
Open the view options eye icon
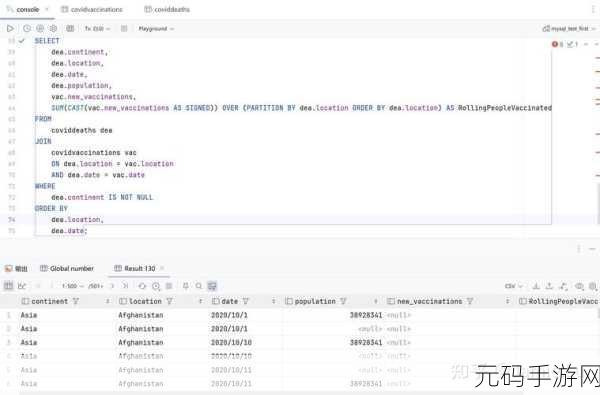click(579, 286)
